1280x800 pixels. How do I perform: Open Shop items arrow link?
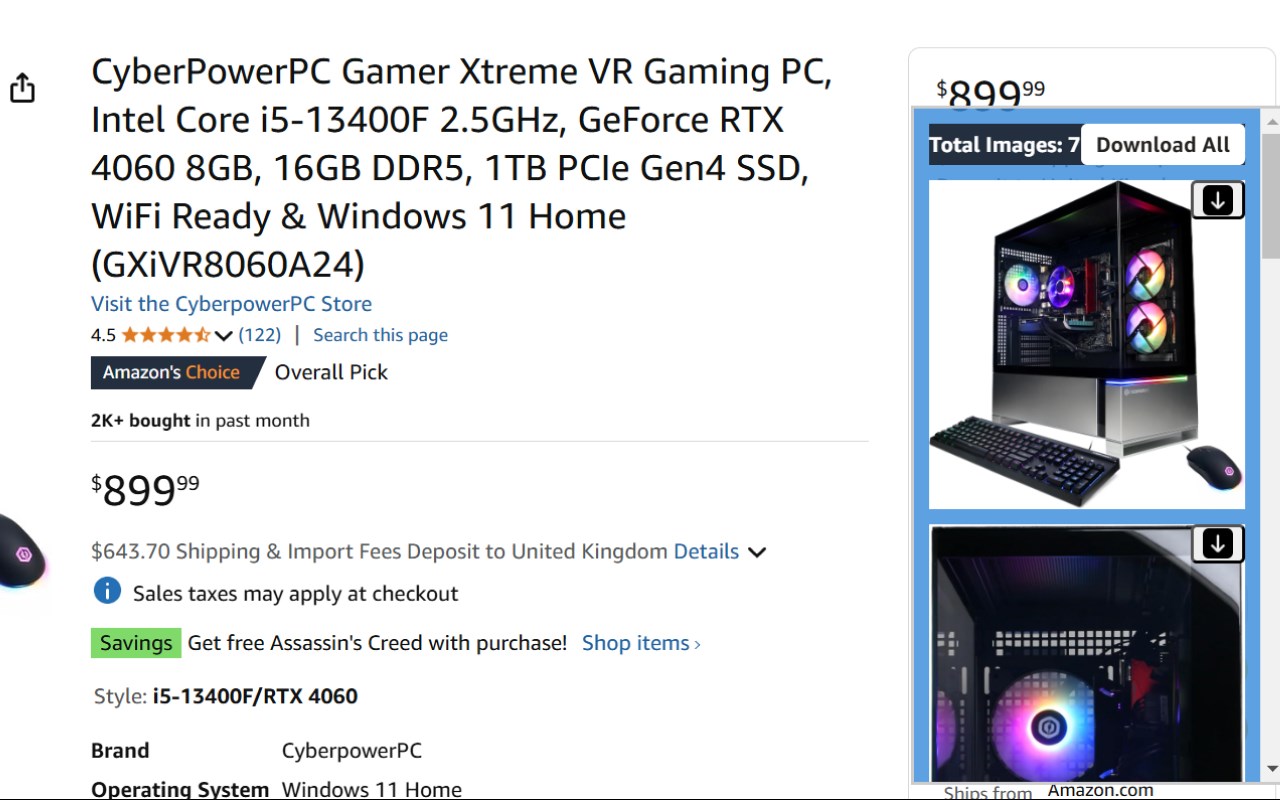[641, 643]
